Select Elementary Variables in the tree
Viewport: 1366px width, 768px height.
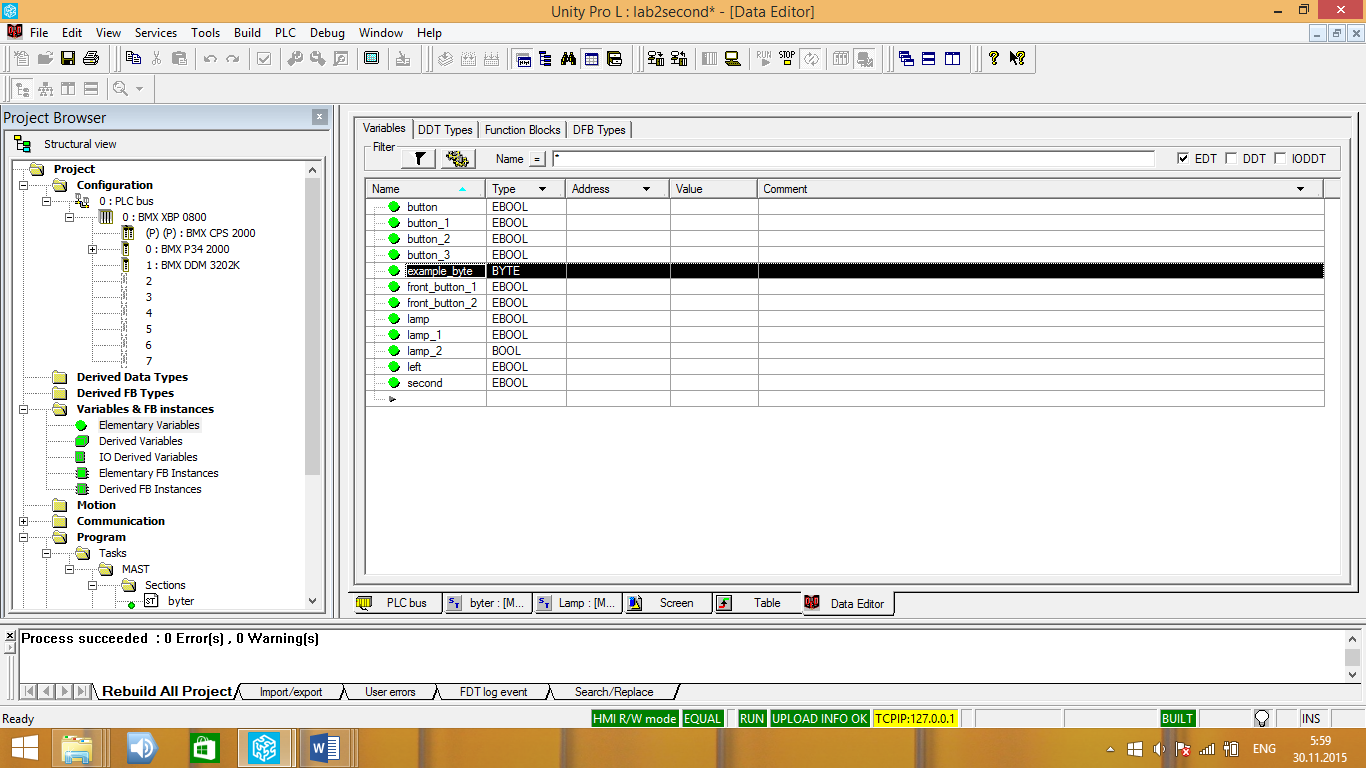point(149,425)
